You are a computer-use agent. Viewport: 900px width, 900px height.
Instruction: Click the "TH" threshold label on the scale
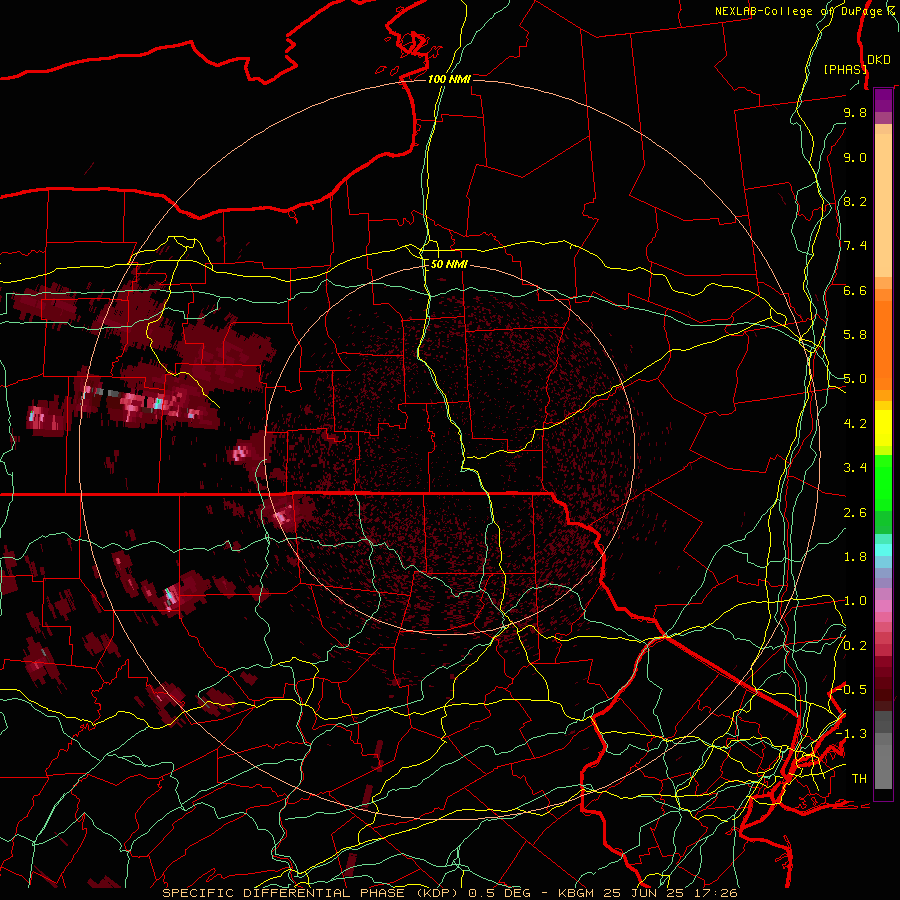click(x=859, y=779)
